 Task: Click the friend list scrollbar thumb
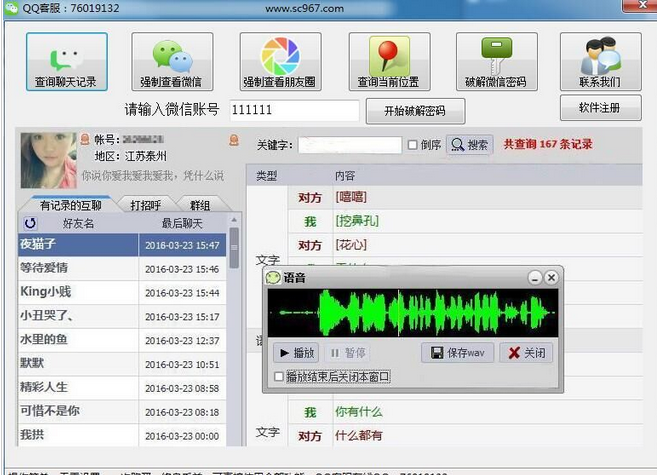[234, 248]
